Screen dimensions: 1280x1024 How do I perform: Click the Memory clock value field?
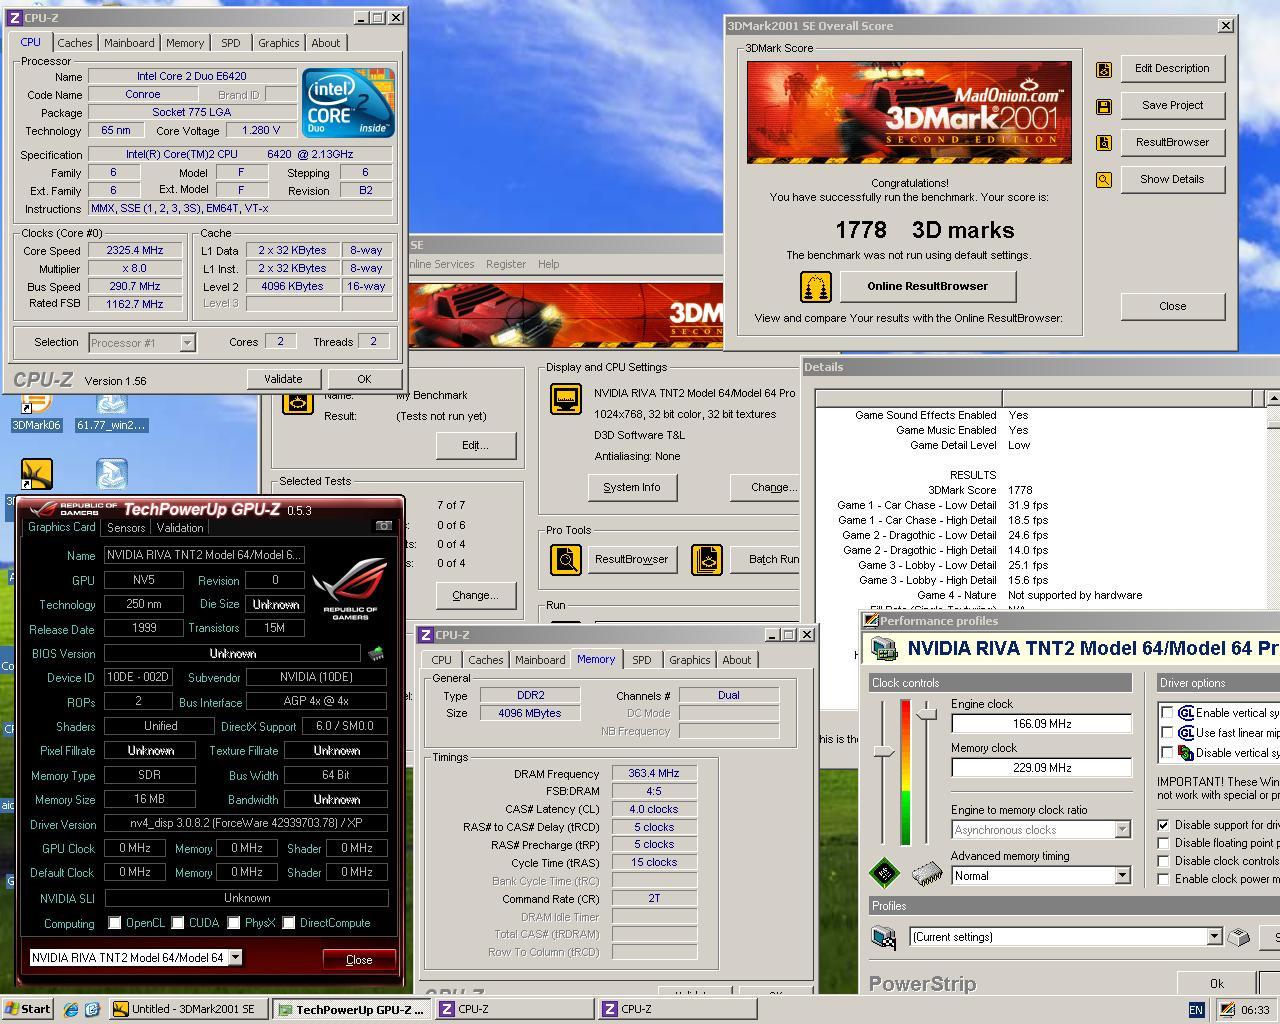coord(1041,768)
